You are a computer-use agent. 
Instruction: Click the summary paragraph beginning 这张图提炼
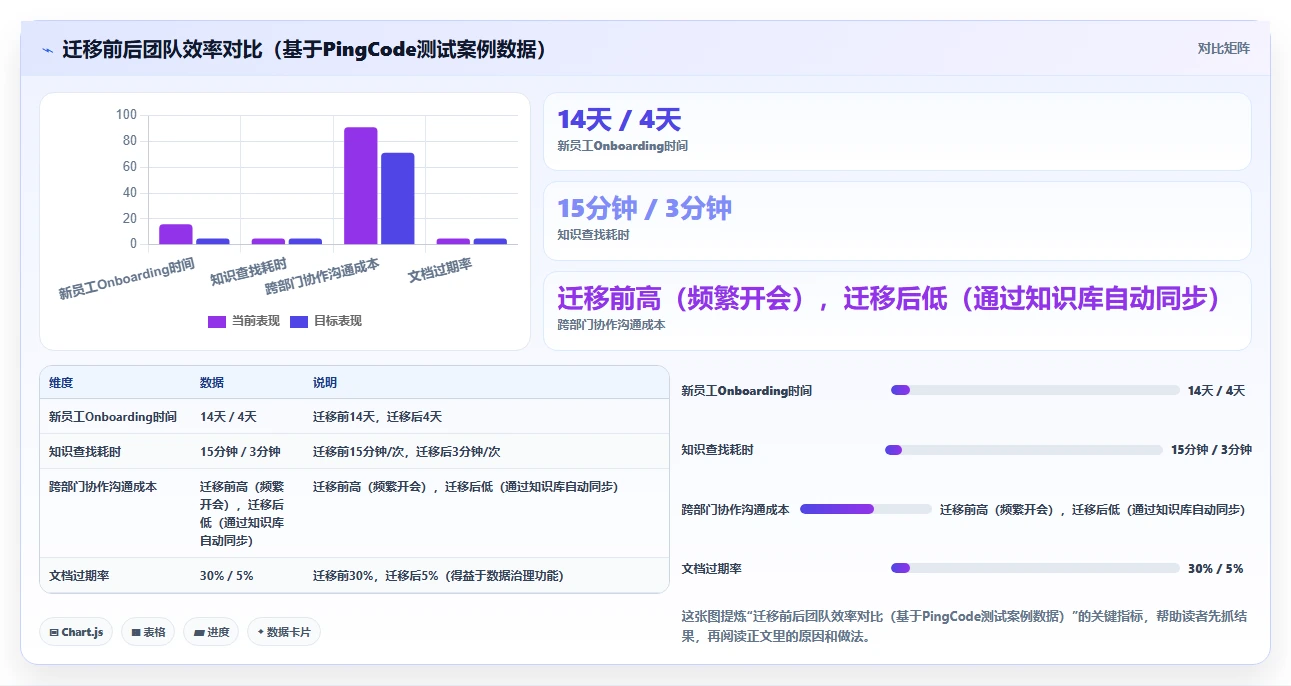(964, 626)
